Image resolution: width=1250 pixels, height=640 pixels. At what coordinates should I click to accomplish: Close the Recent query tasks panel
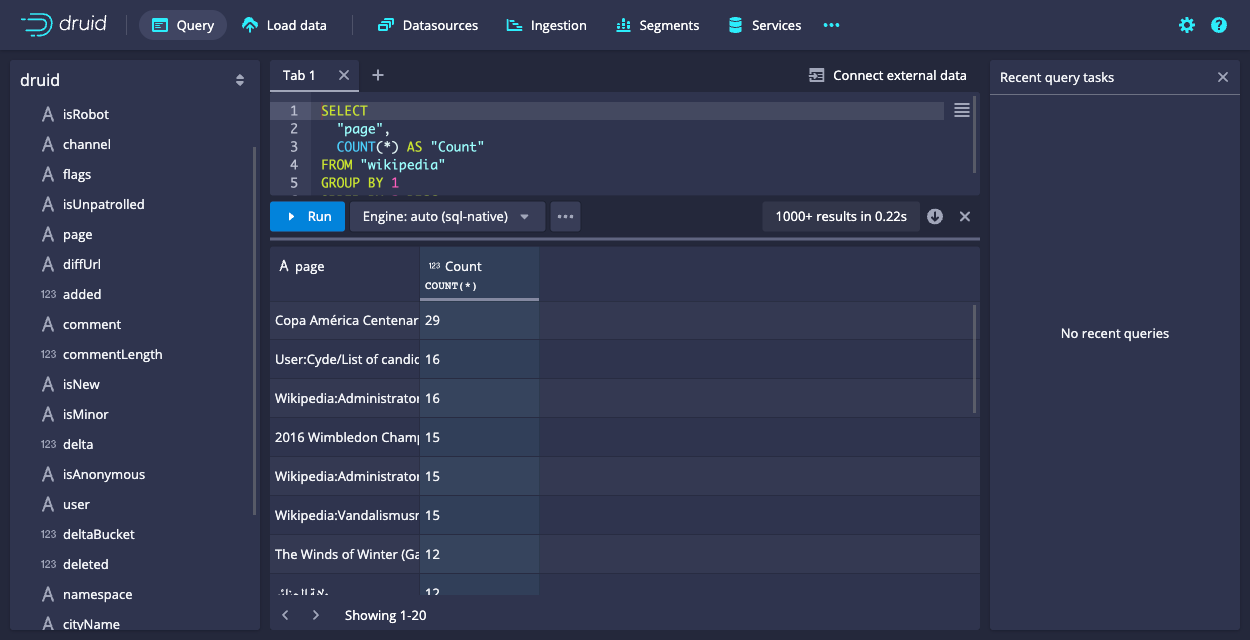pyautogui.click(x=1222, y=76)
